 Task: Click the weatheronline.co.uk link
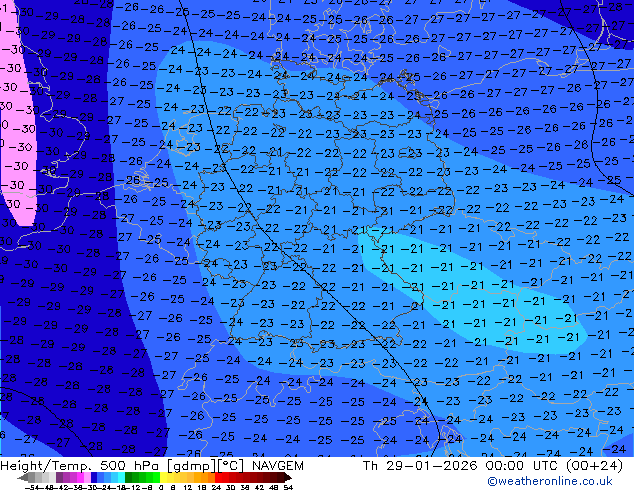pyautogui.click(x=550, y=481)
